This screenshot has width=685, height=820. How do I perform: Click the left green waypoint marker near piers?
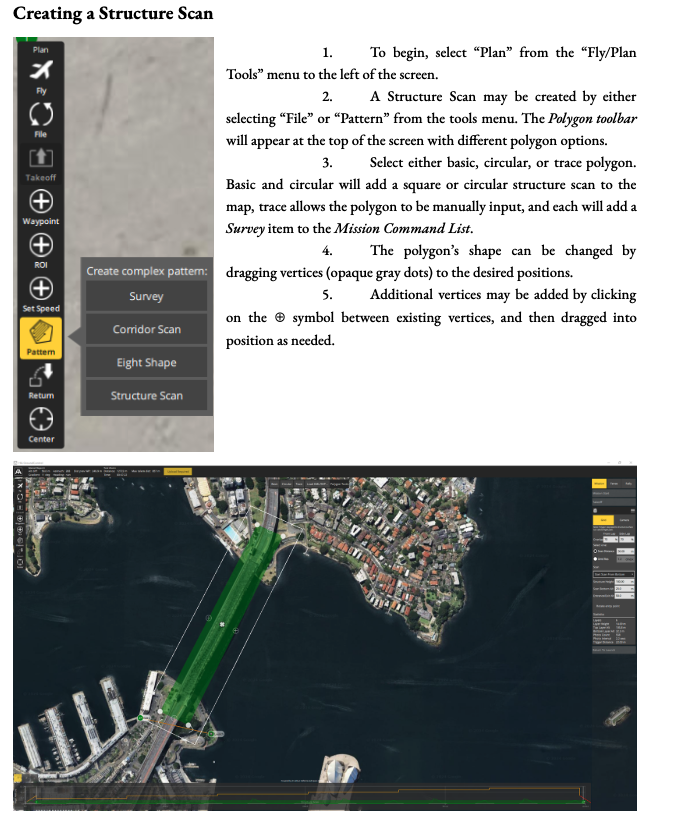140,718
